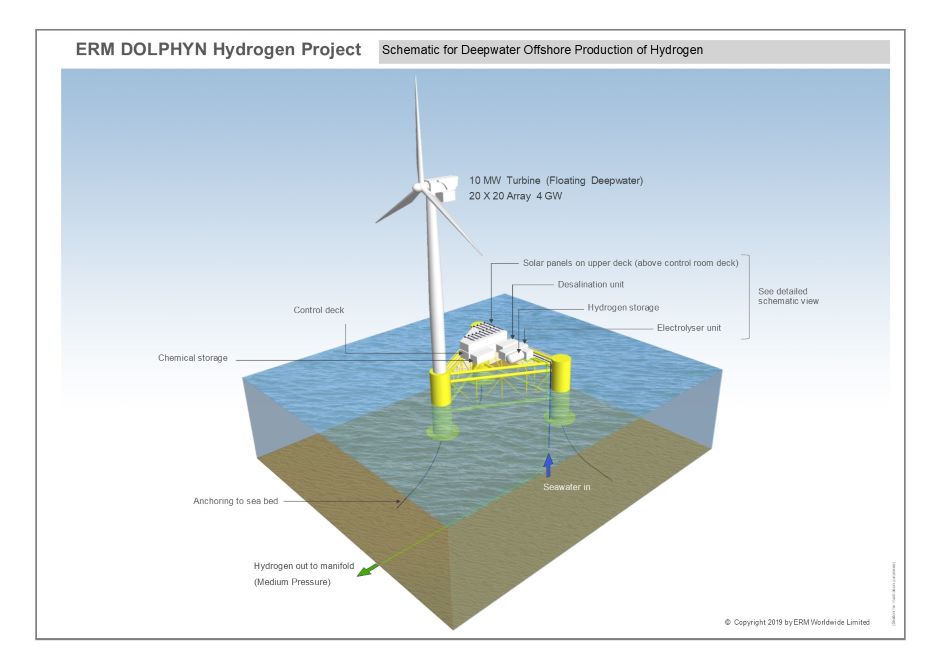
Task: Click the 'Schematic for Deepwater Offshore Production of Hydrogen' banner
Action: [x=634, y=50]
